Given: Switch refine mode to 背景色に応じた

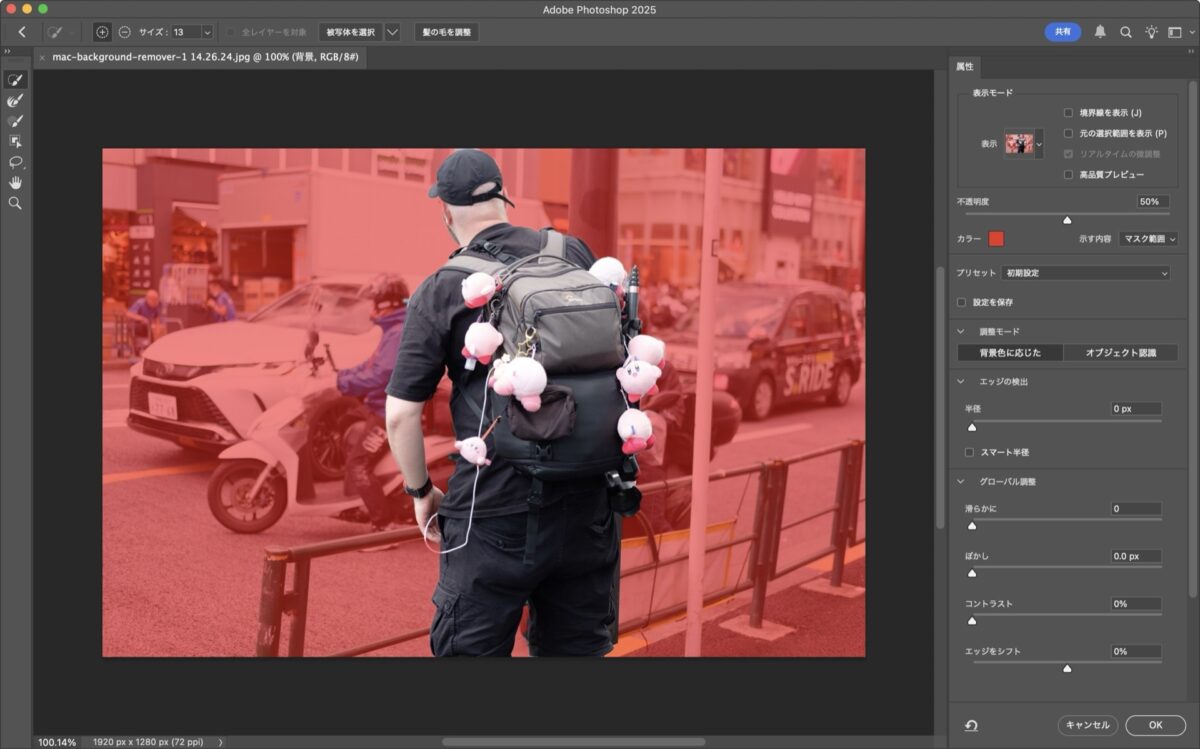Looking at the screenshot, I should [x=1009, y=352].
